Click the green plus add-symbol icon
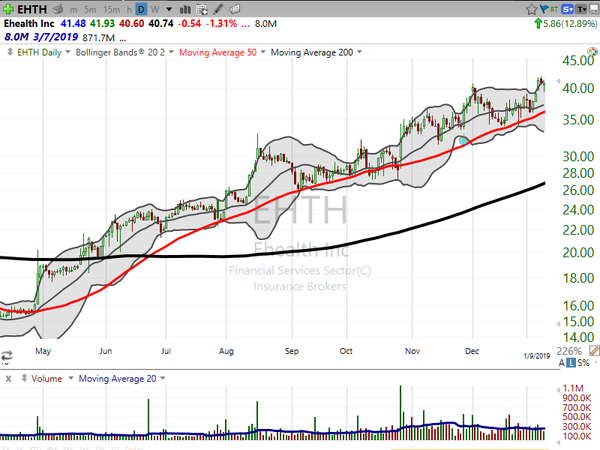This screenshot has width=600, height=450. click(x=8, y=9)
